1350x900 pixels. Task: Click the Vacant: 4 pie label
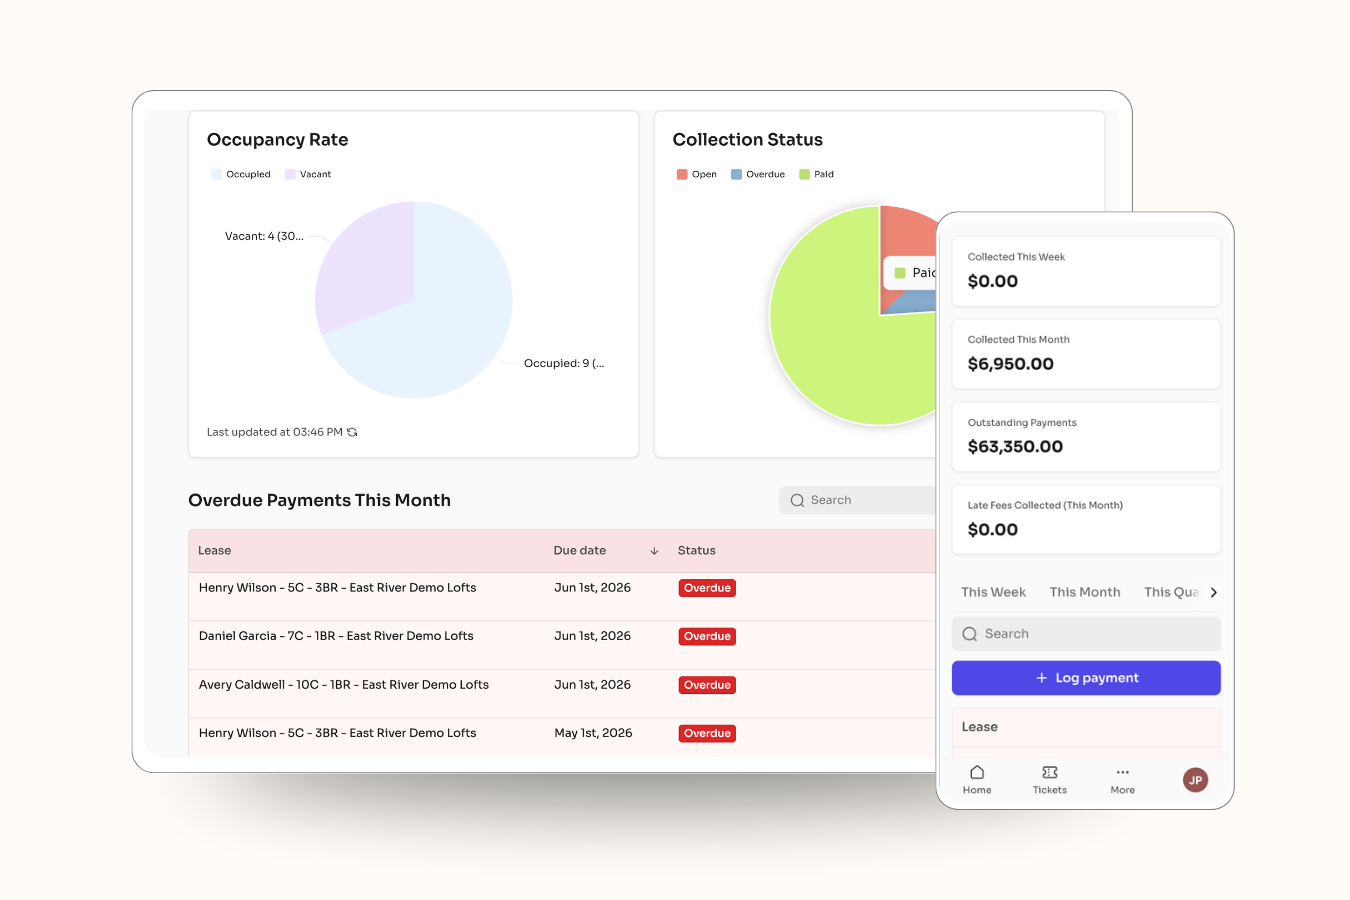(x=264, y=237)
